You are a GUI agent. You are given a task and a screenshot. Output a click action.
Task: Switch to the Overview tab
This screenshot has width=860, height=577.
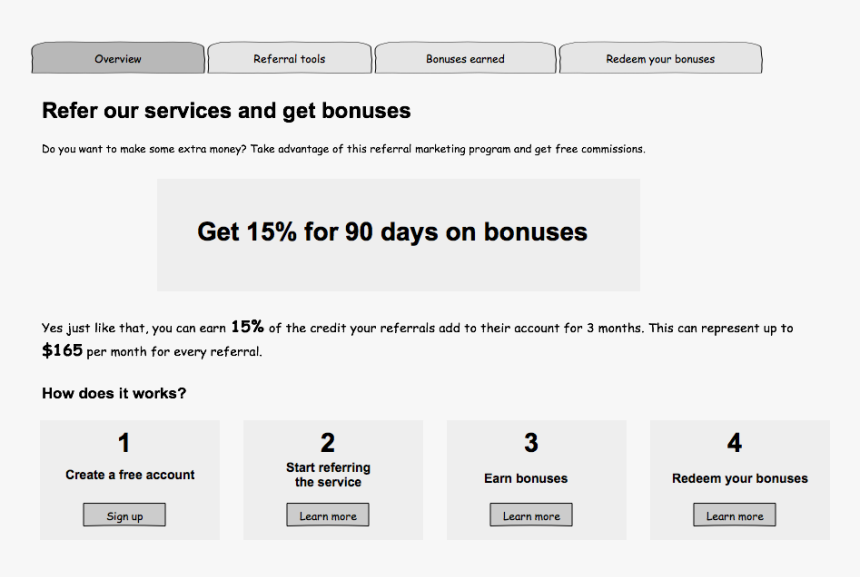tap(118, 59)
